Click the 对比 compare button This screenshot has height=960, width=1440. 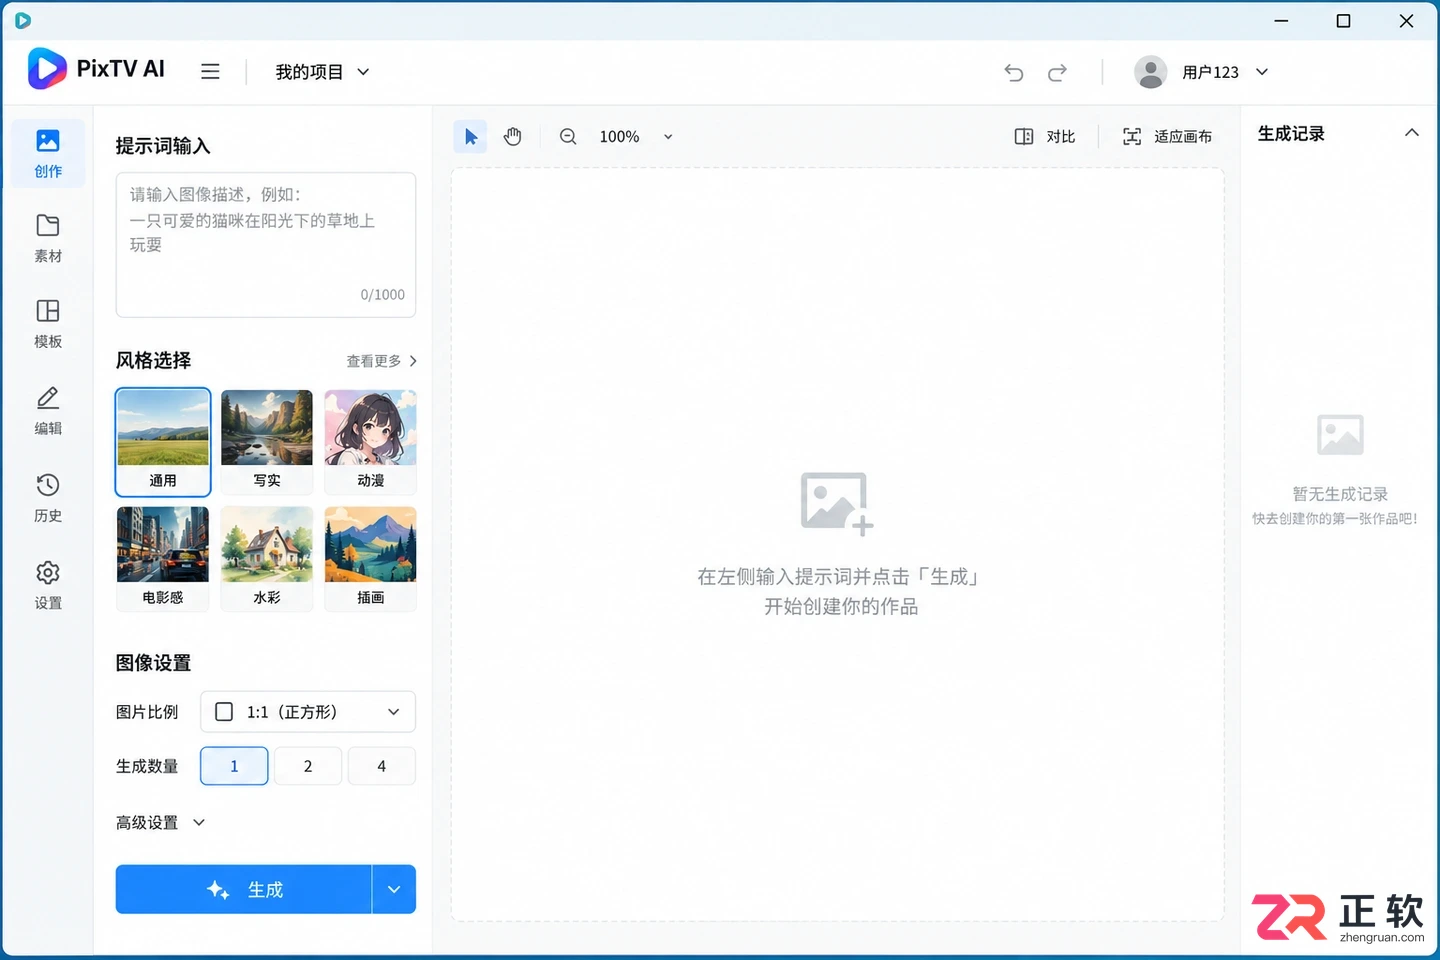click(x=1045, y=136)
